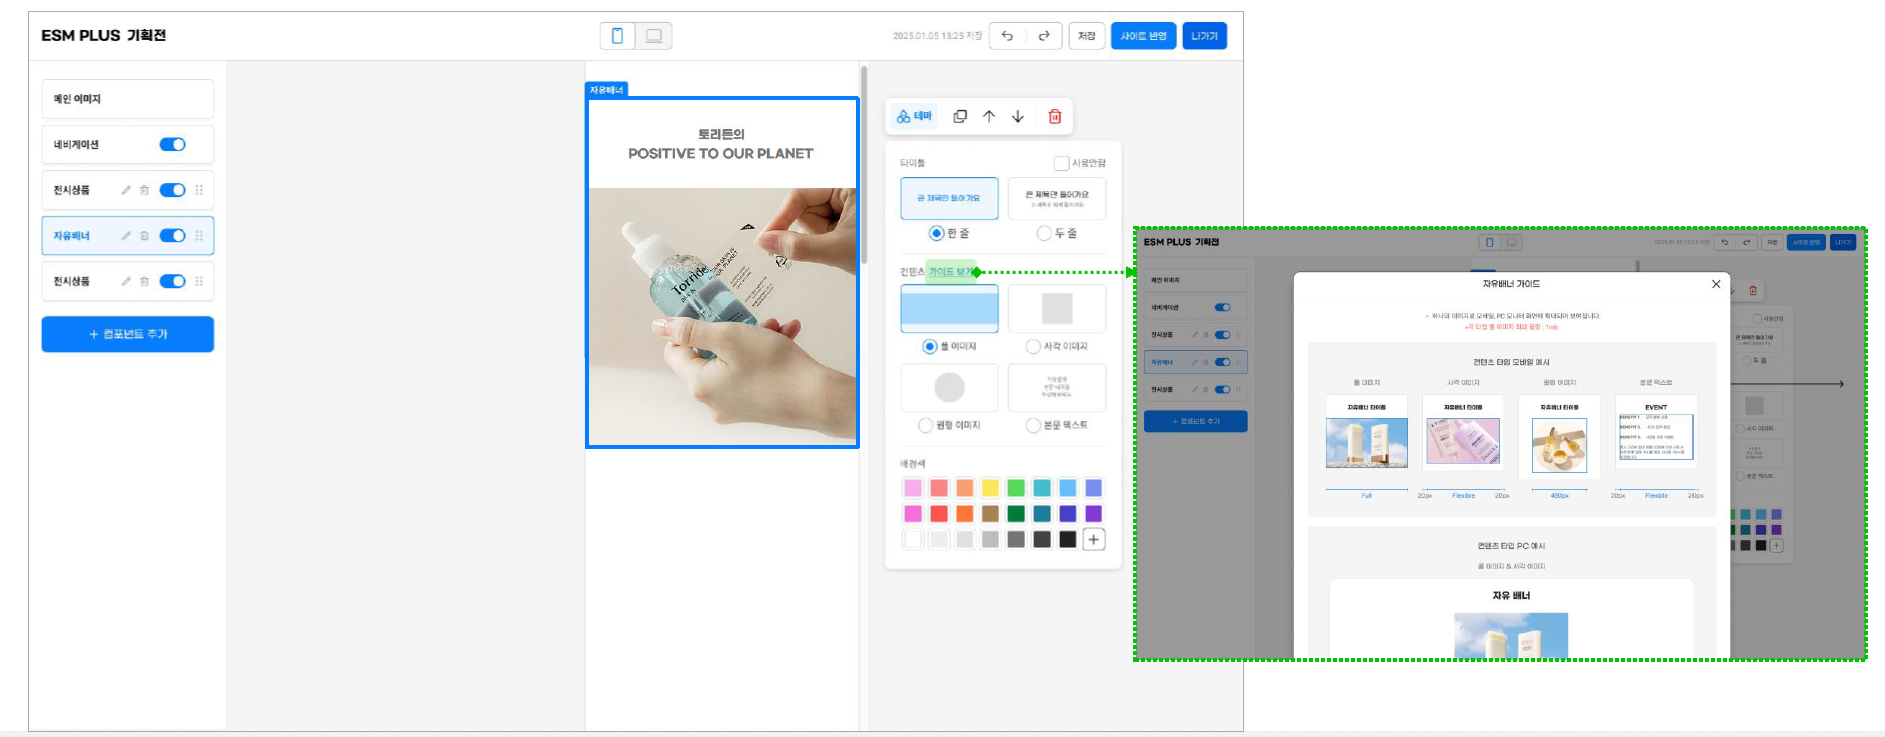Switch to mobile preview icon
The width and height of the screenshot is (1885, 737).
[x=617, y=36]
